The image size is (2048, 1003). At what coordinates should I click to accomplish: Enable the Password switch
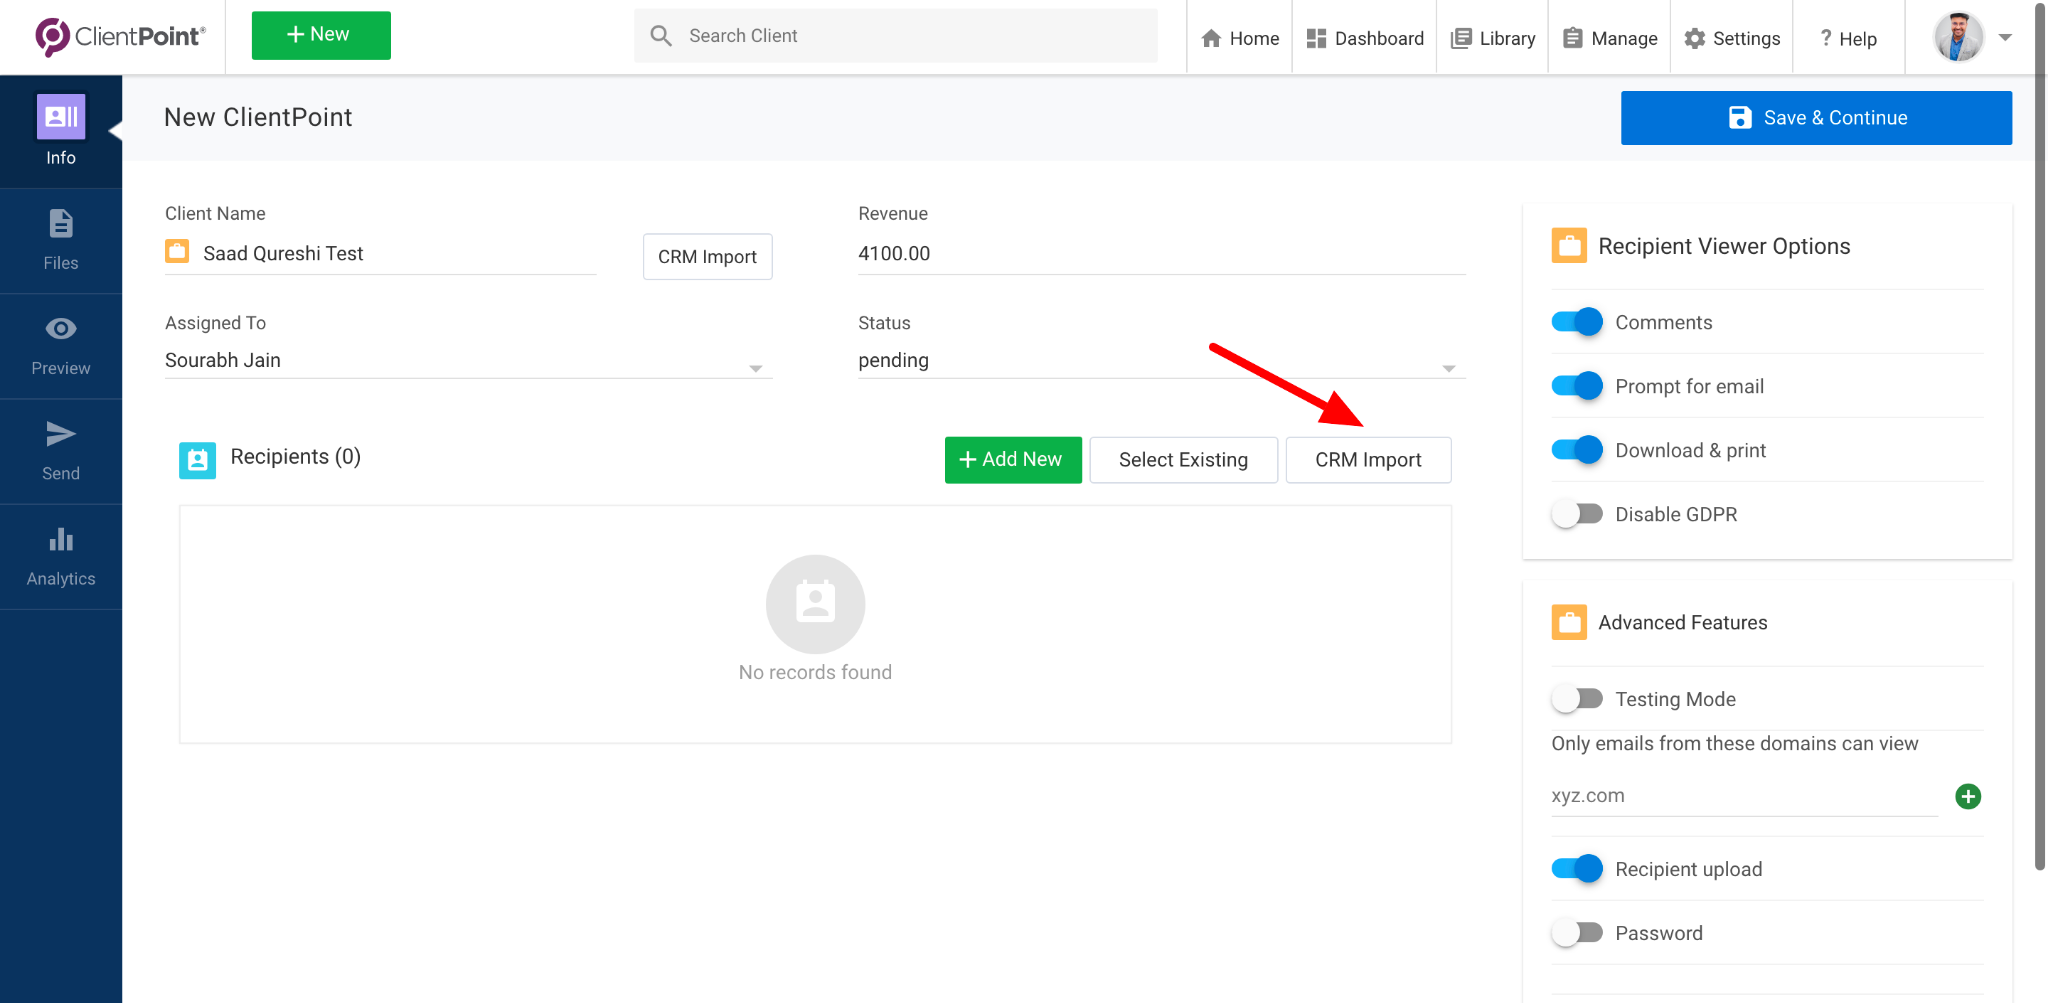(1577, 933)
